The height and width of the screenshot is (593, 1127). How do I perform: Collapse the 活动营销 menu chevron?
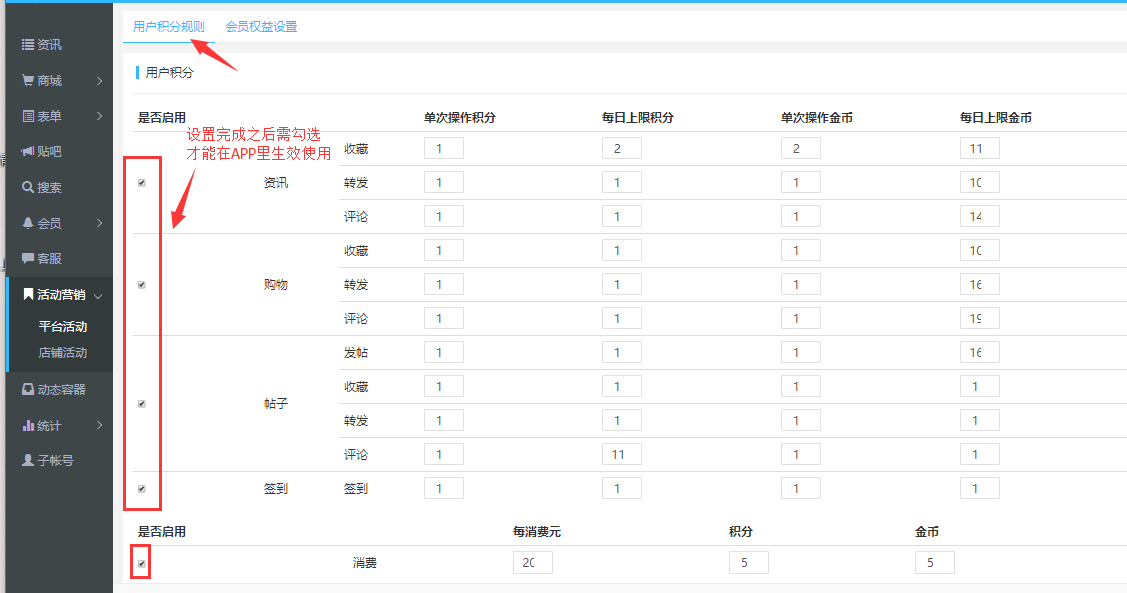98,295
